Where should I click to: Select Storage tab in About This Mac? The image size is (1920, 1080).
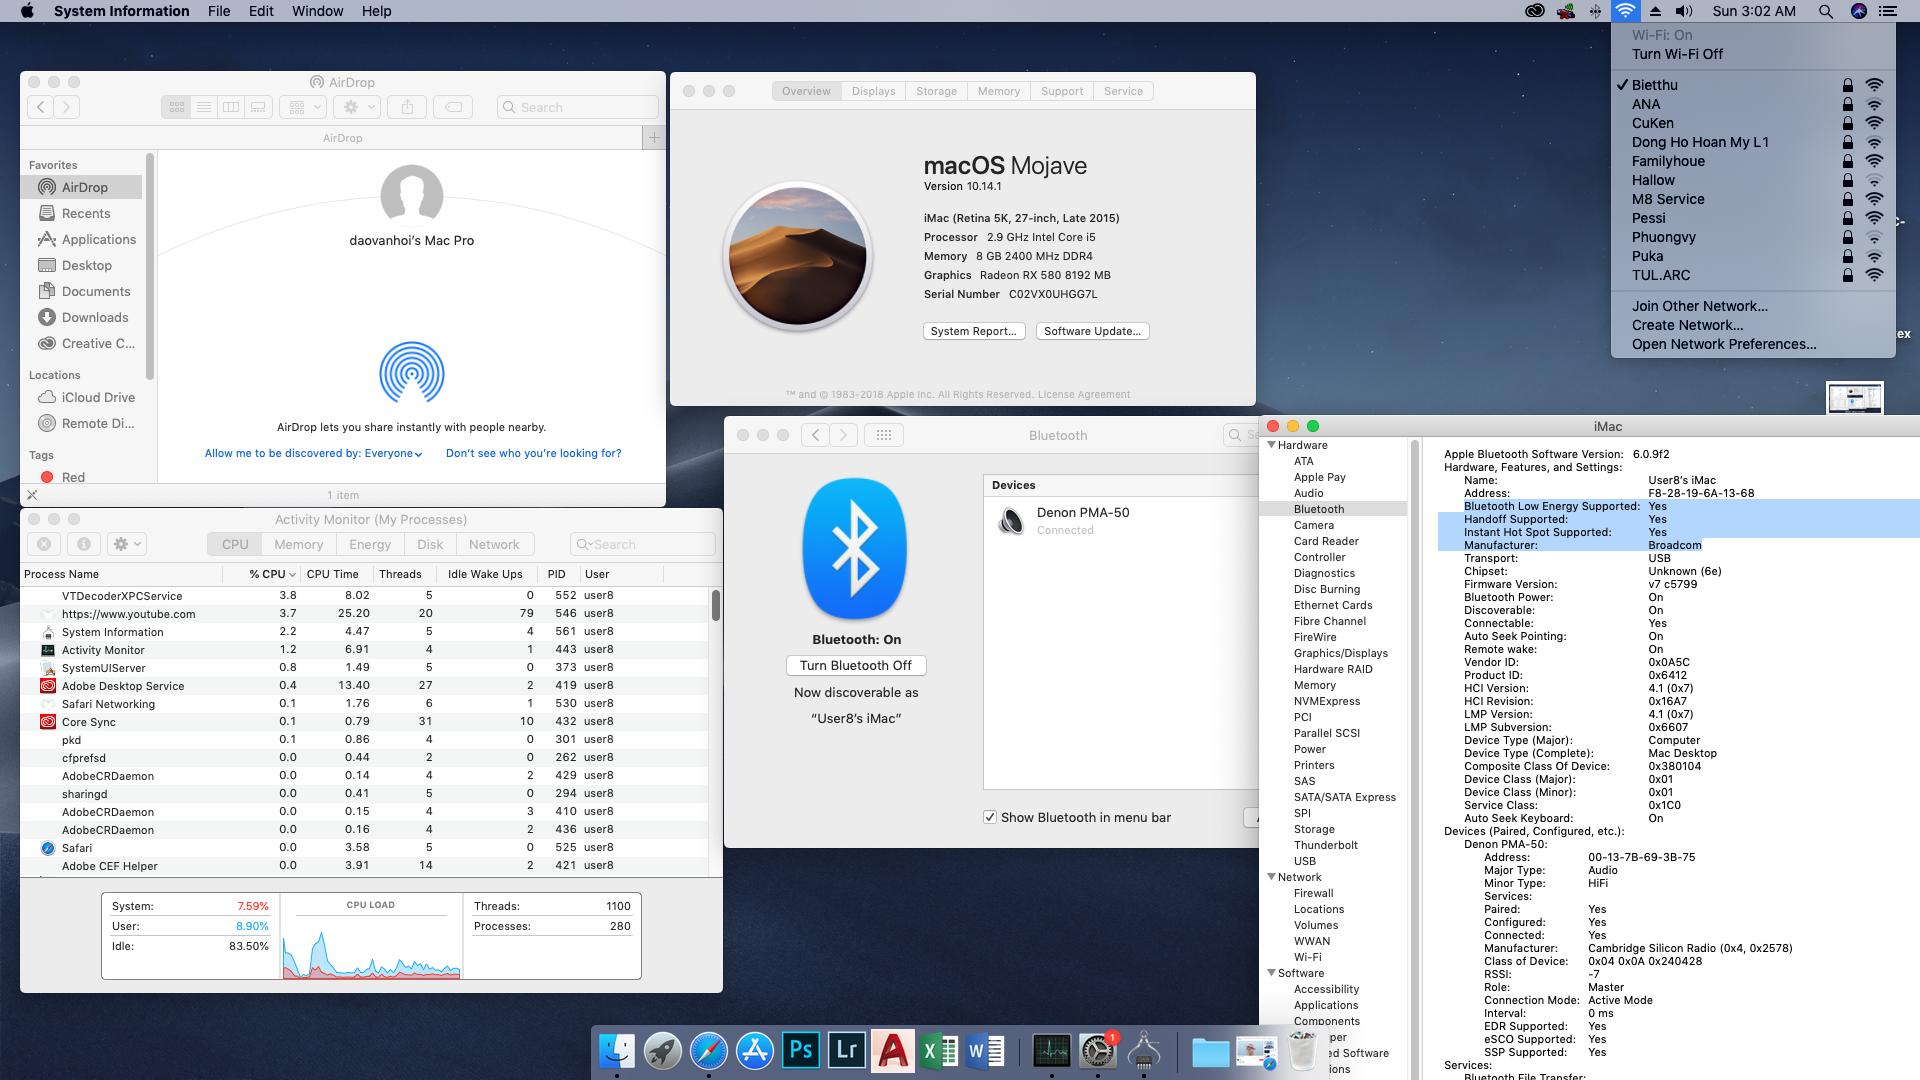pos(936,91)
